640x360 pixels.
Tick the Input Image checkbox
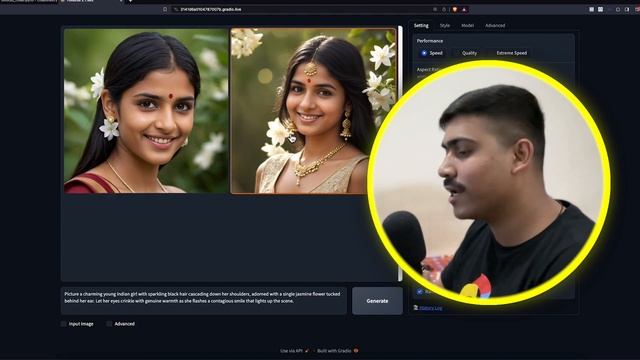click(63, 324)
